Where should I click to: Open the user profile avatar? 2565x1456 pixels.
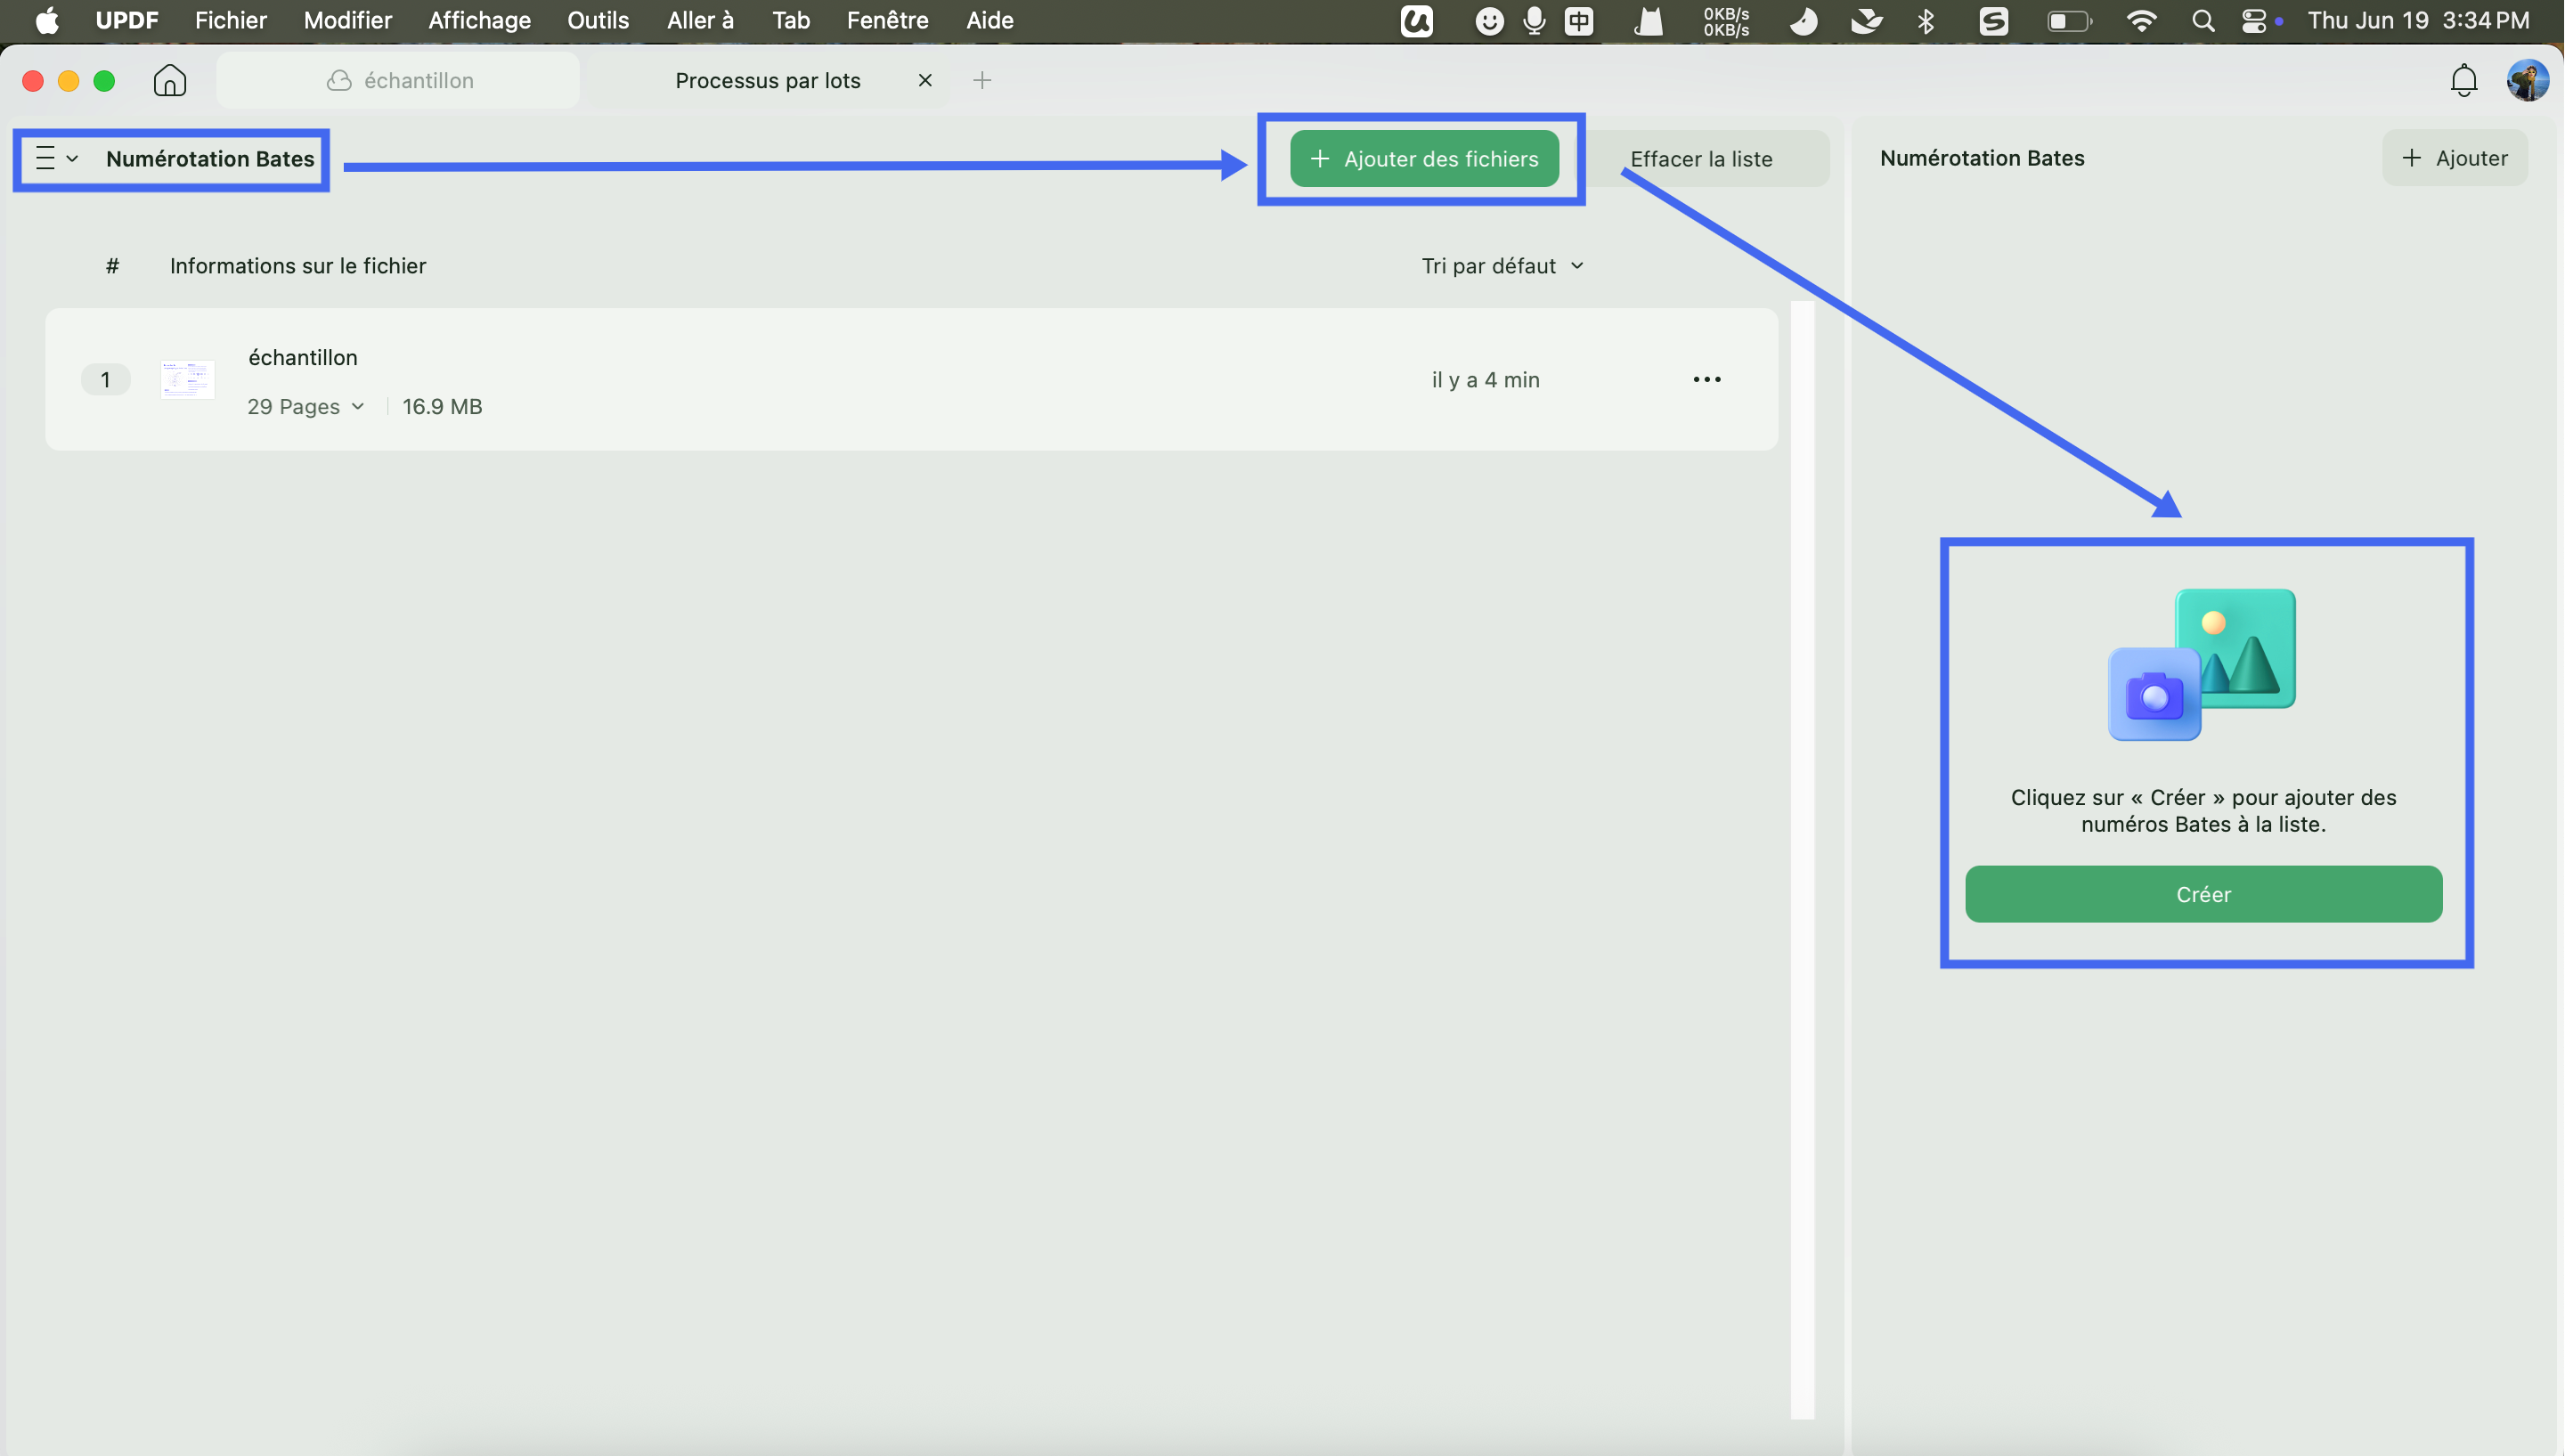[2527, 80]
